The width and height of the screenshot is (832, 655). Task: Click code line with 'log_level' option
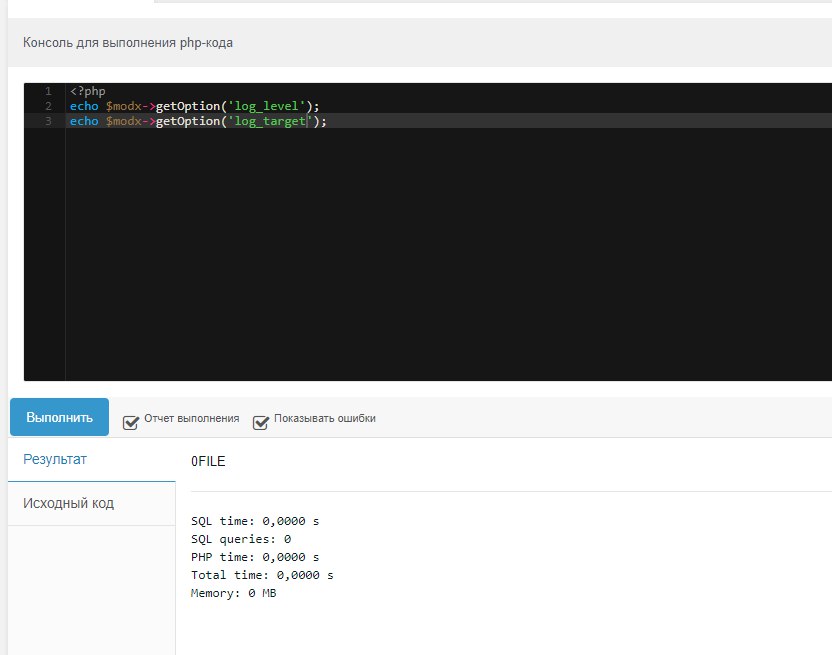194,106
